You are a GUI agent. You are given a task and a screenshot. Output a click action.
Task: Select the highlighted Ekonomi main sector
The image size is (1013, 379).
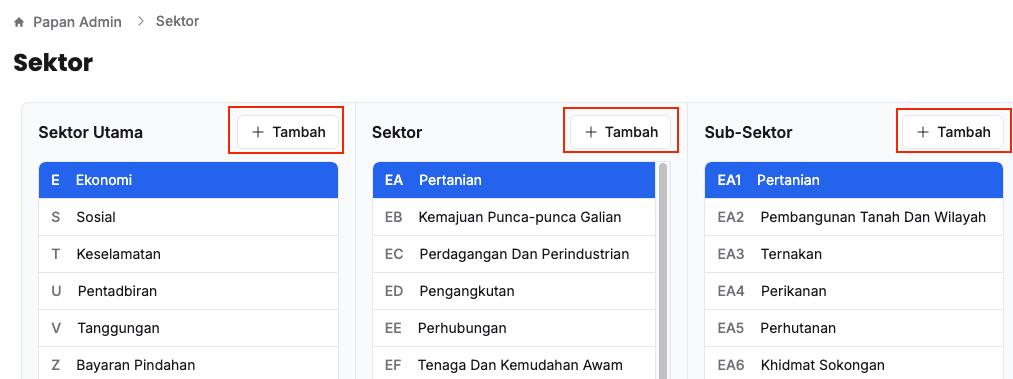(x=188, y=180)
